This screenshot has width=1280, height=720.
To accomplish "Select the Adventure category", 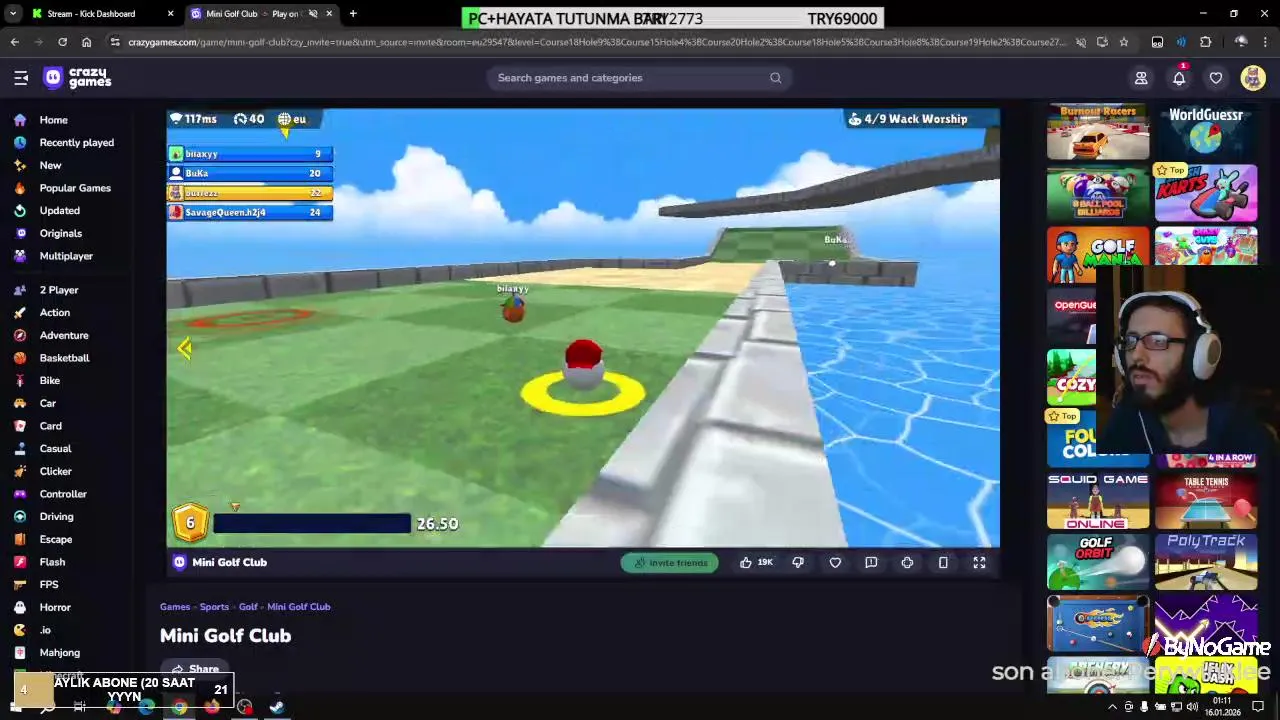I will (64, 335).
